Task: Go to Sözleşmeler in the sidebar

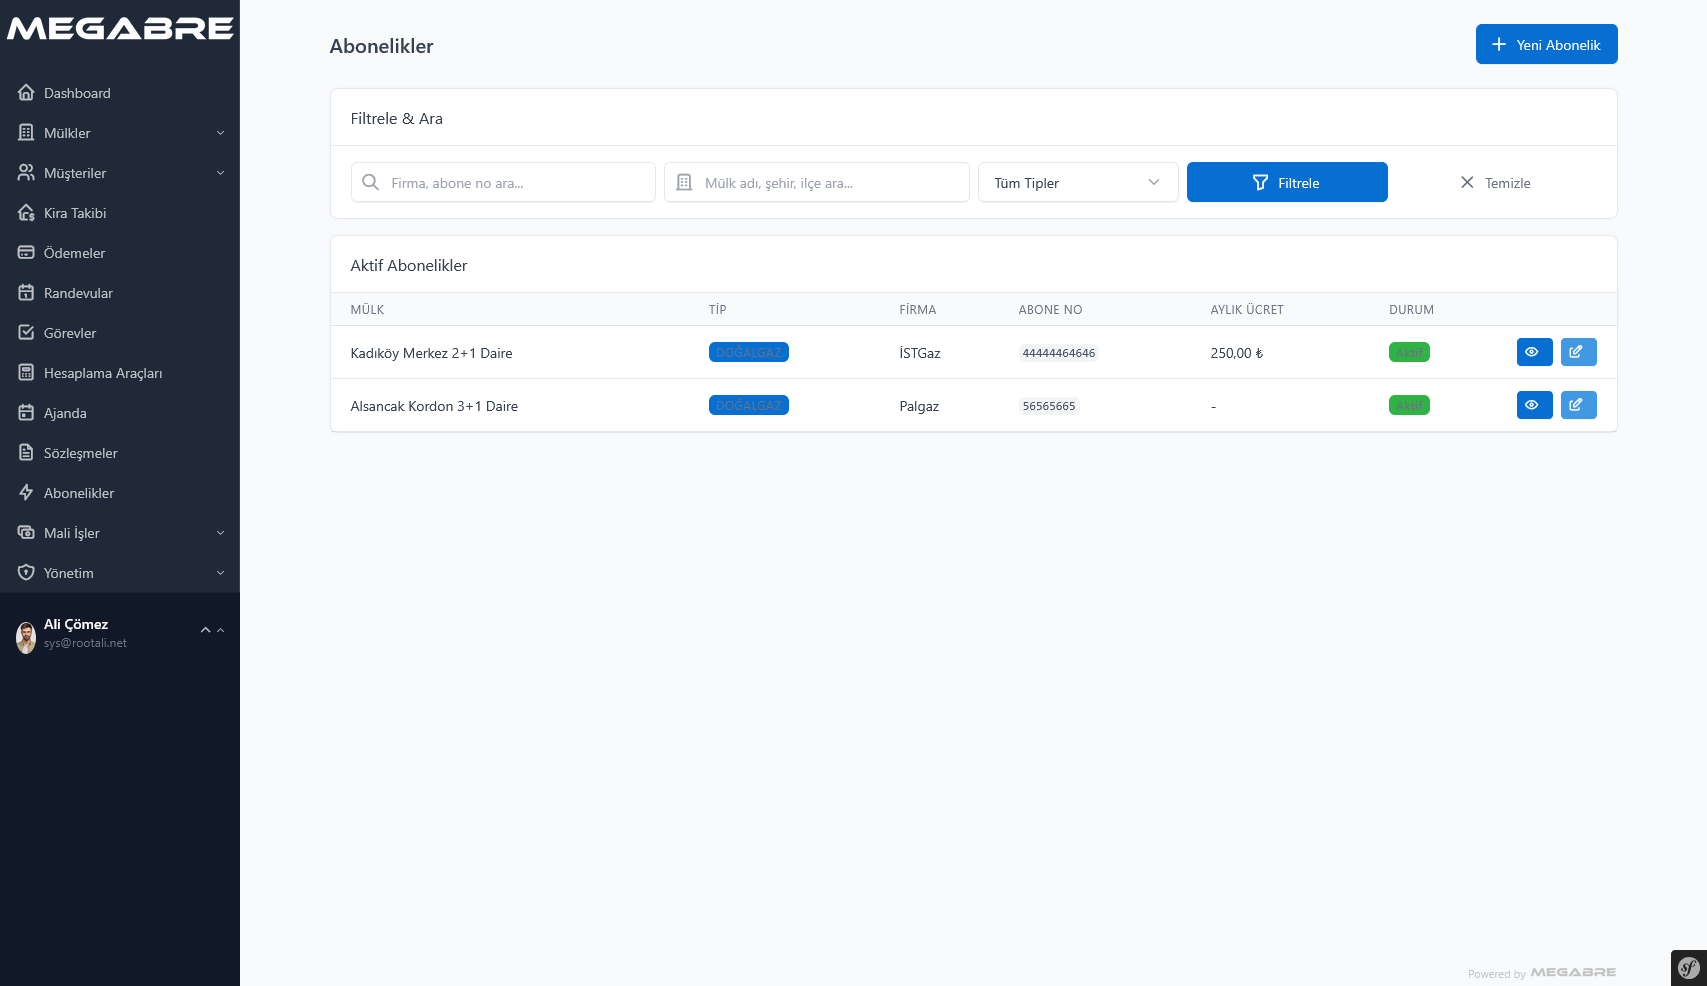Action: tap(80, 453)
